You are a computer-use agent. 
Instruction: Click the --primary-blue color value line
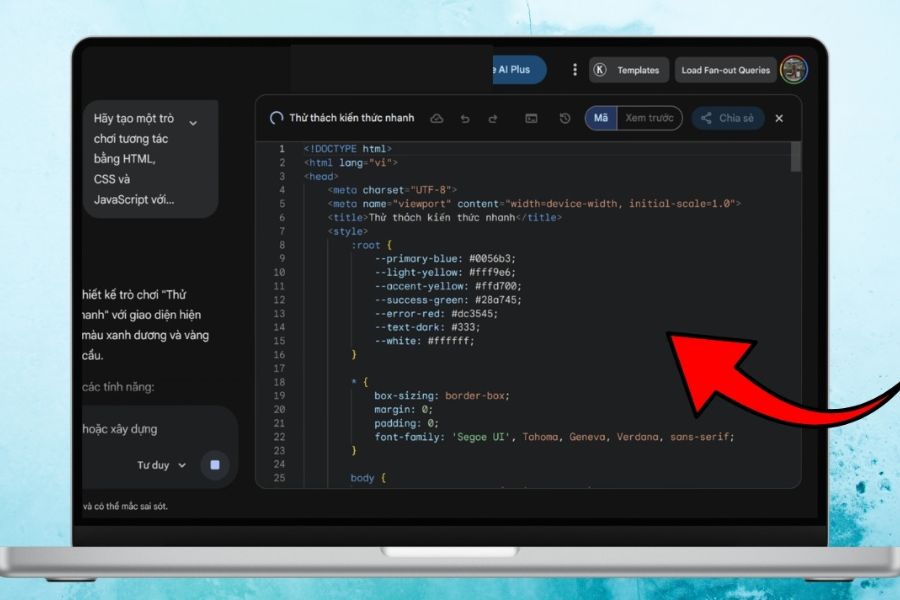coord(445,258)
